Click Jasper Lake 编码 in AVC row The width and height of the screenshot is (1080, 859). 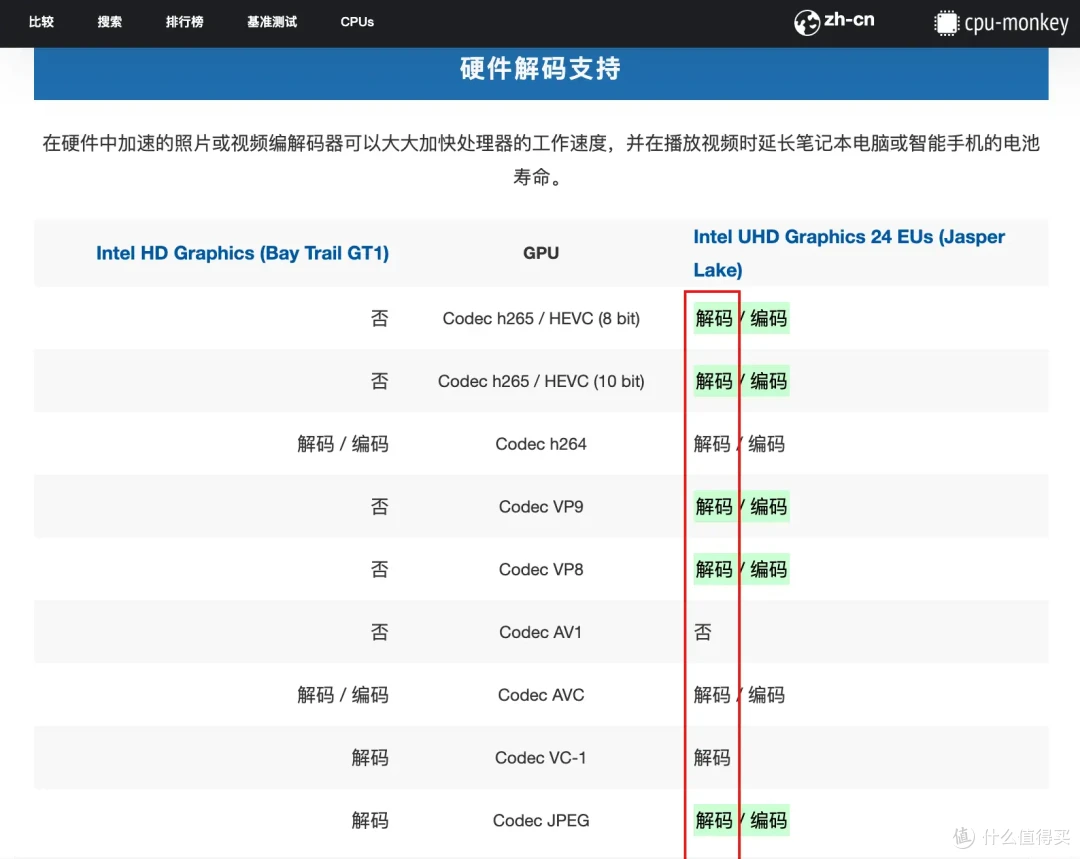click(x=767, y=694)
